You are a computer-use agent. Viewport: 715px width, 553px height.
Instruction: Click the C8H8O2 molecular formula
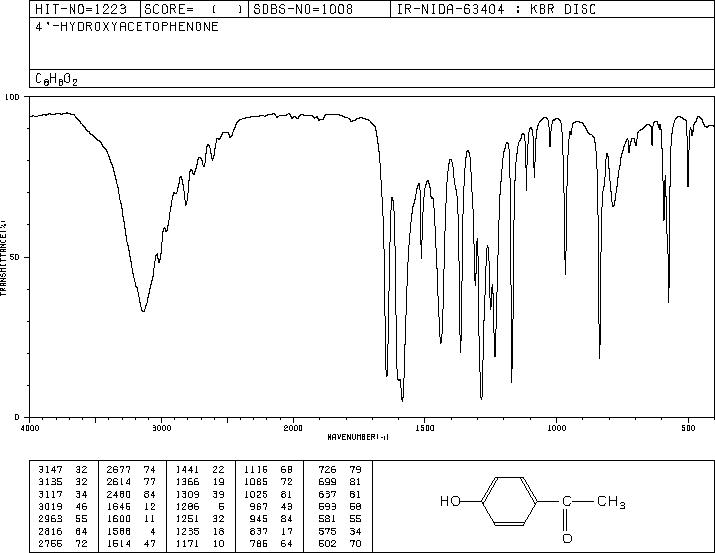tap(57, 79)
